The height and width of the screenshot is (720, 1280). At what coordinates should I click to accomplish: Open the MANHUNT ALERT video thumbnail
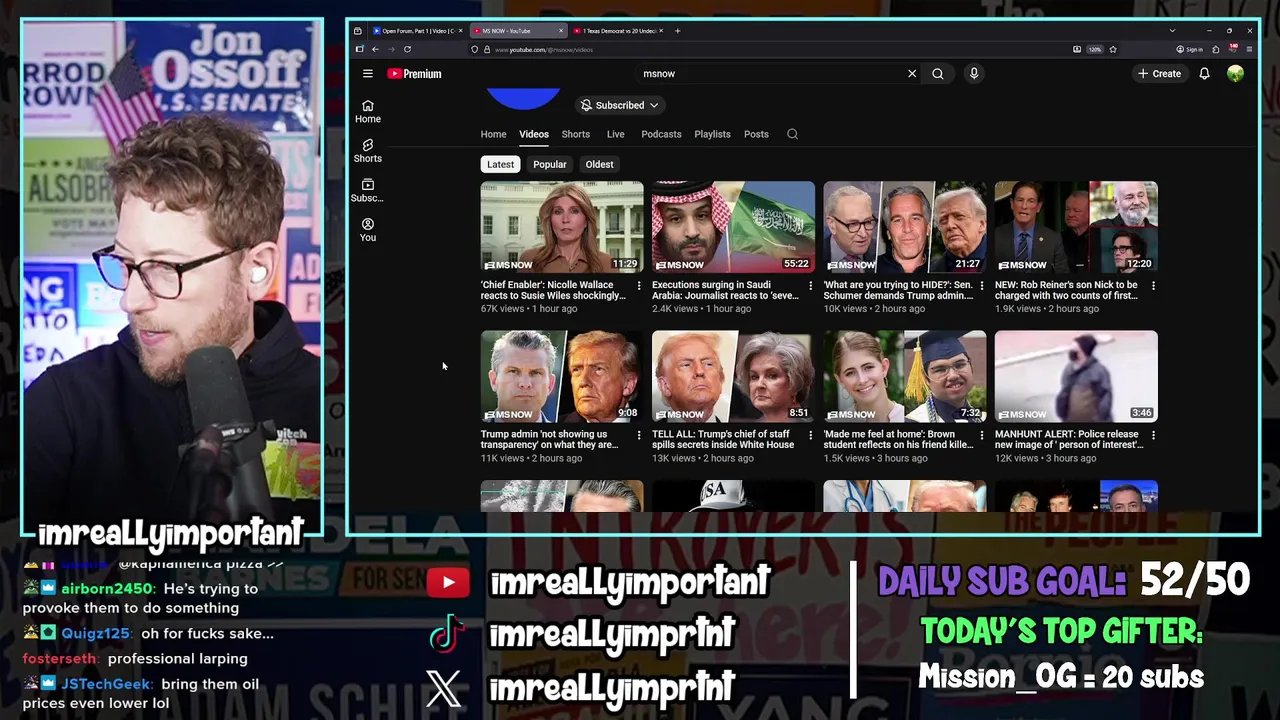point(1076,376)
